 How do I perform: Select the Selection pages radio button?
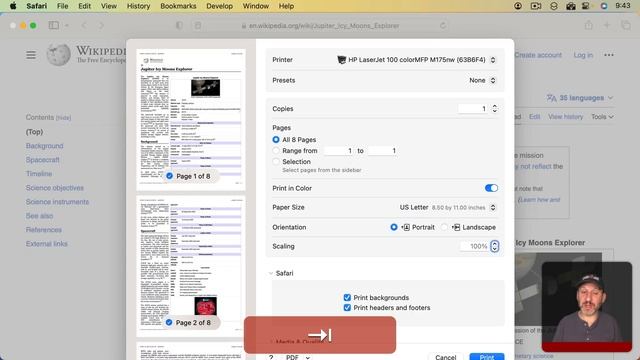point(276,162)
